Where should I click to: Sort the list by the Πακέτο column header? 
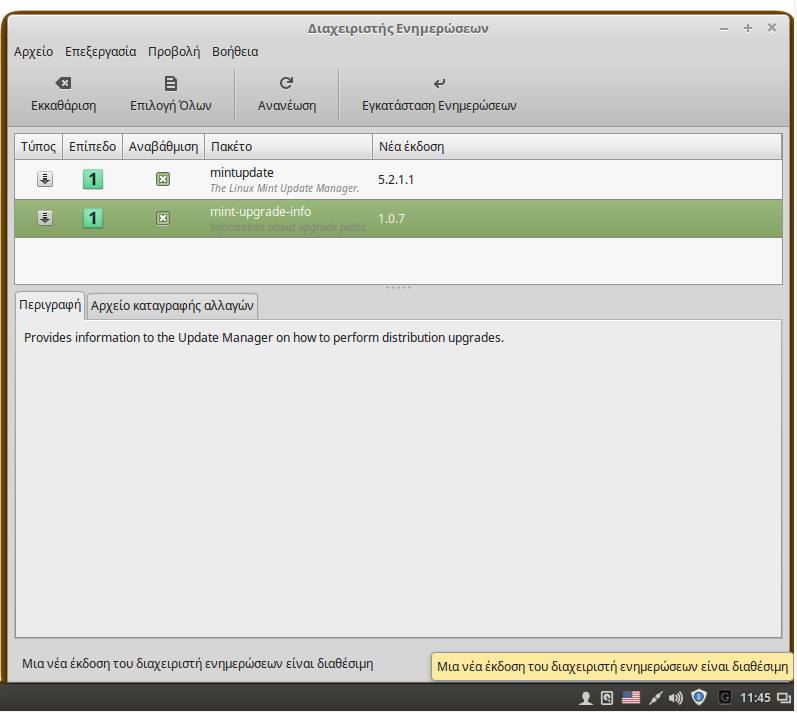coord(288,146)
